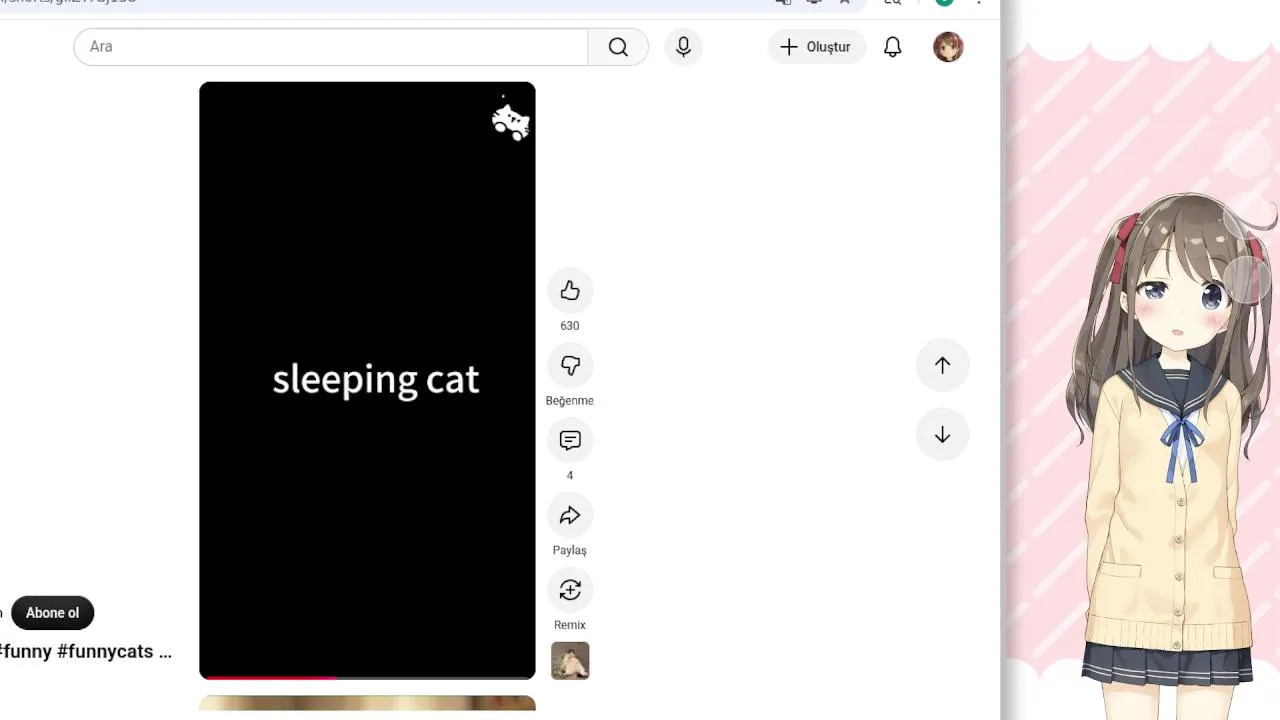Dislike the short with thumbs-down icon
Viewport: 1280px width, 720px height.
coord(570,366)
